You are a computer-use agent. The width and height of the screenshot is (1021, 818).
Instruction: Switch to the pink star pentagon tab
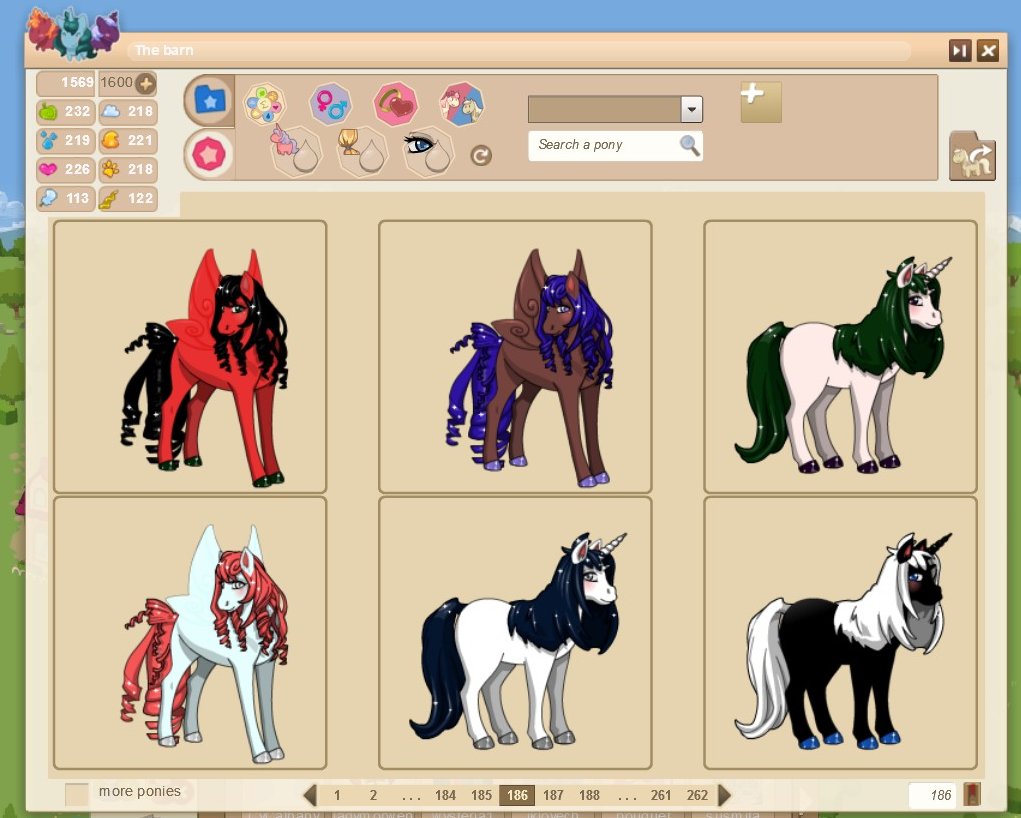(209, 155)
